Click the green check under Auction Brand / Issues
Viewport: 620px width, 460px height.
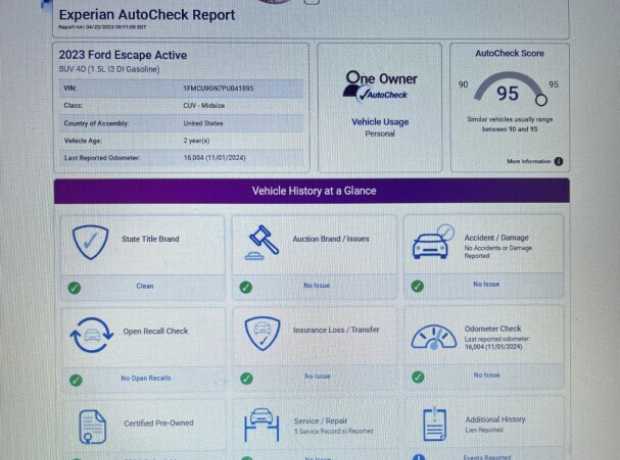246,287
